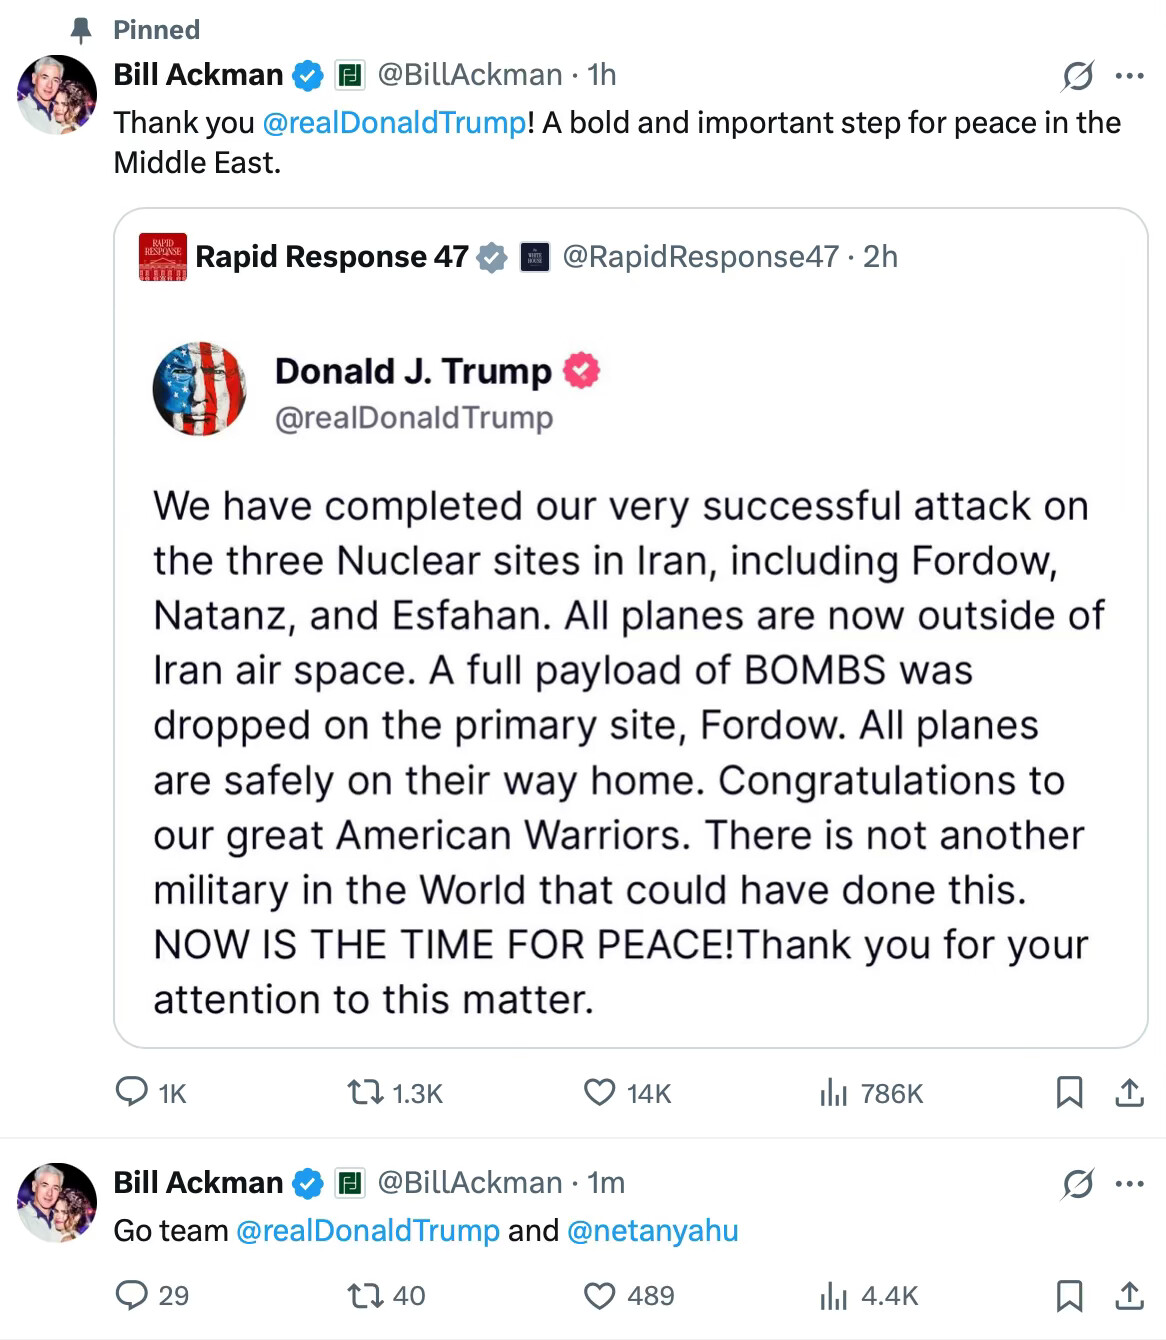Screen dimensions: 1166x1340
Task: Share the "Go team" post
Action: point(1129,1295)
